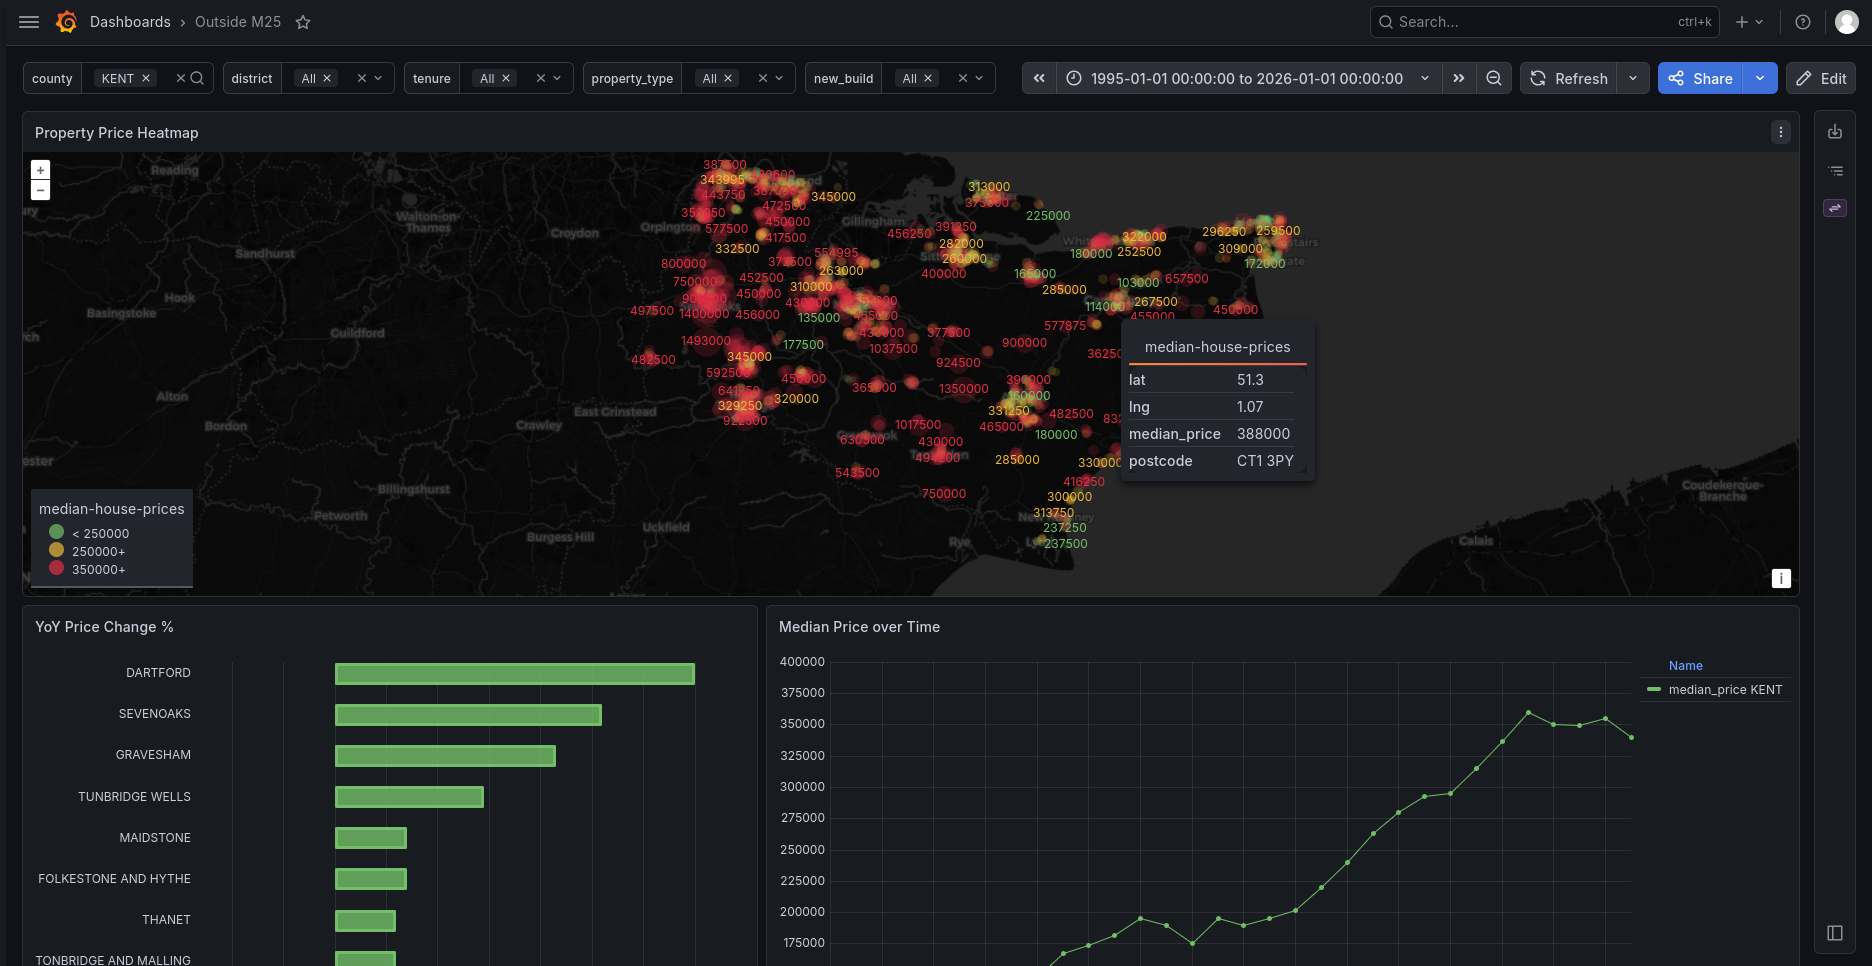This screenshot has height=966, width=1872.
Task: Open the user profile avatar
Action: point(1847,22)
